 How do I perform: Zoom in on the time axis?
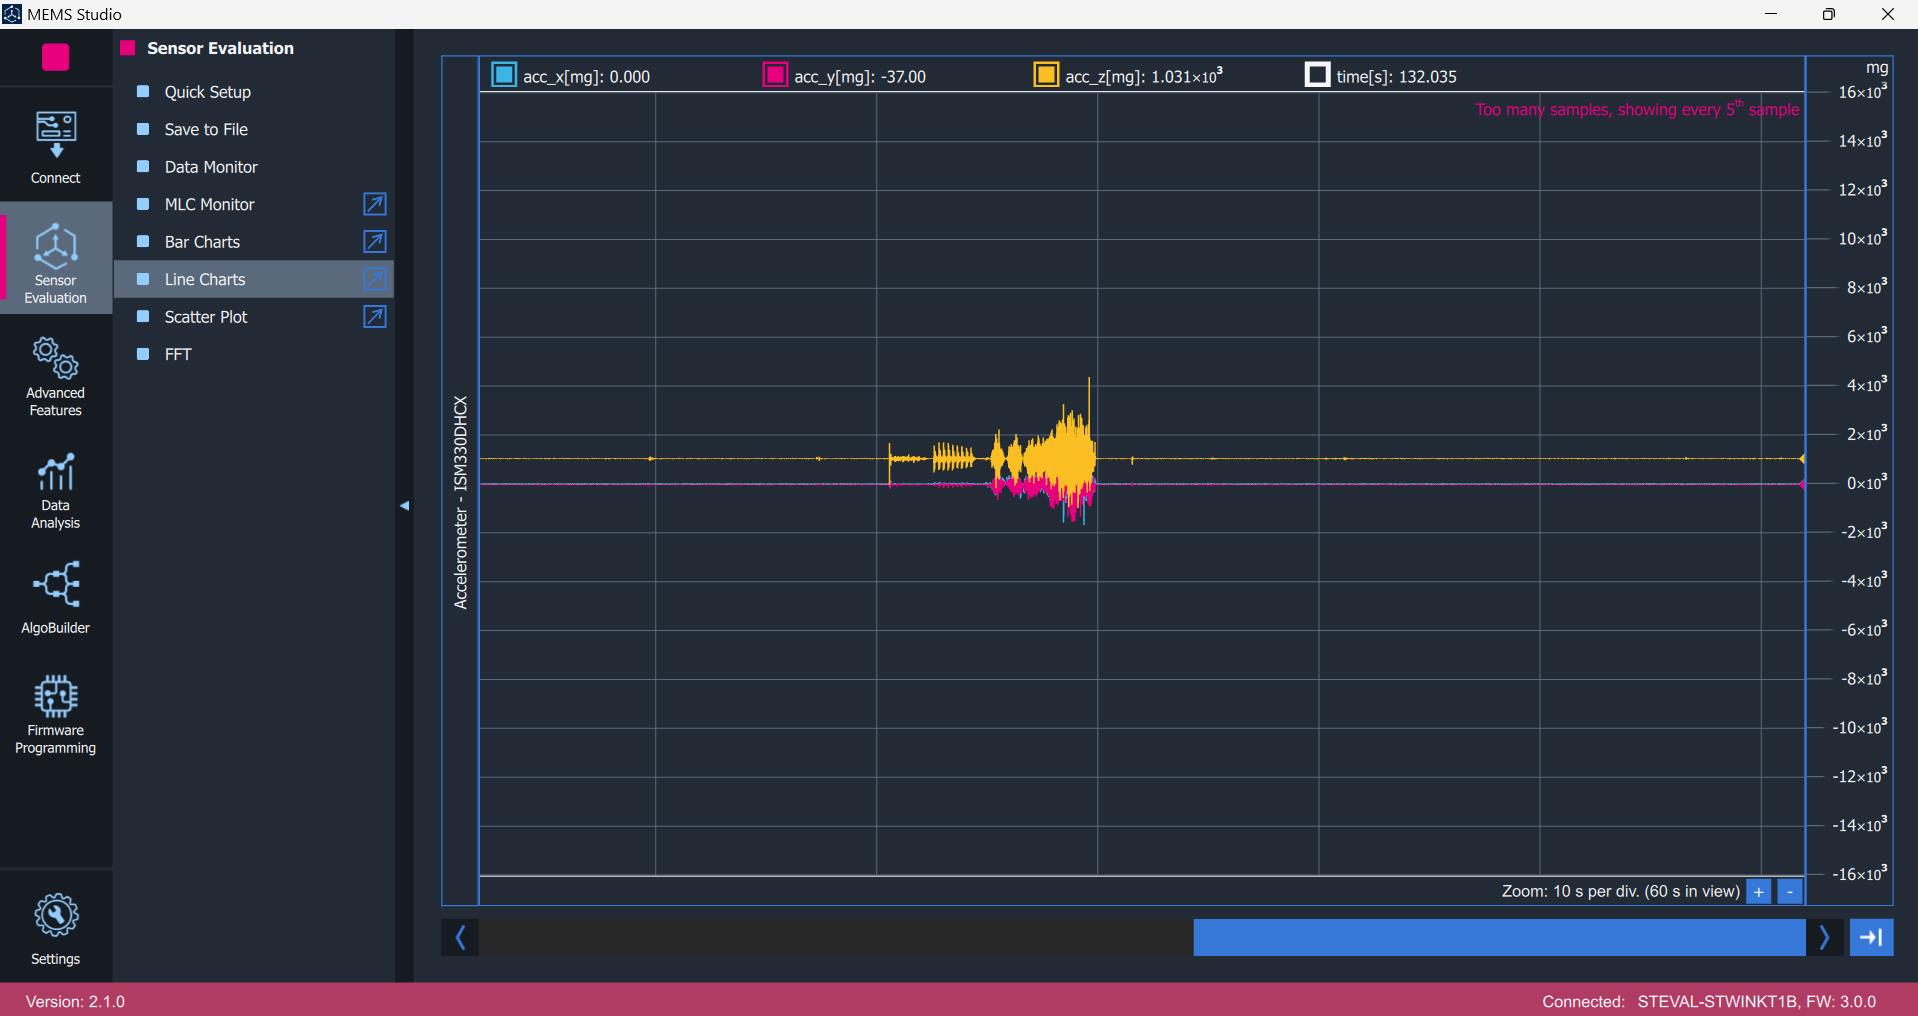click(1758, 891)
